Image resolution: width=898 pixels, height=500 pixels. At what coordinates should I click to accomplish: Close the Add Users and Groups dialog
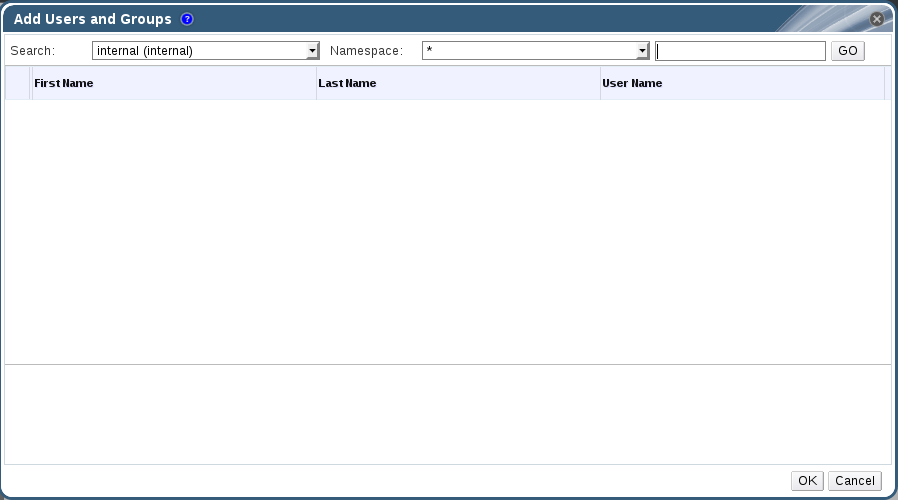[877, 19]
